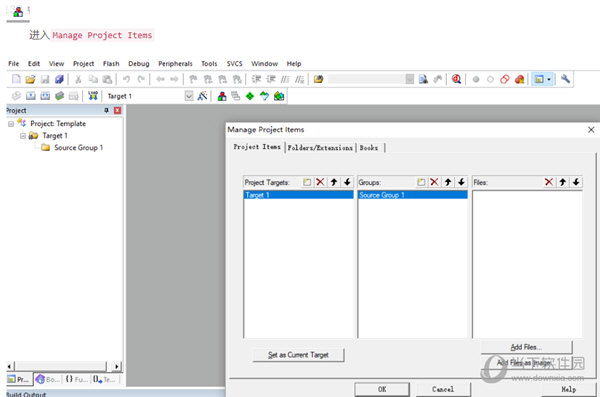Delete the selected group
The image size is (600, 397).
click(x=434, y=182)
